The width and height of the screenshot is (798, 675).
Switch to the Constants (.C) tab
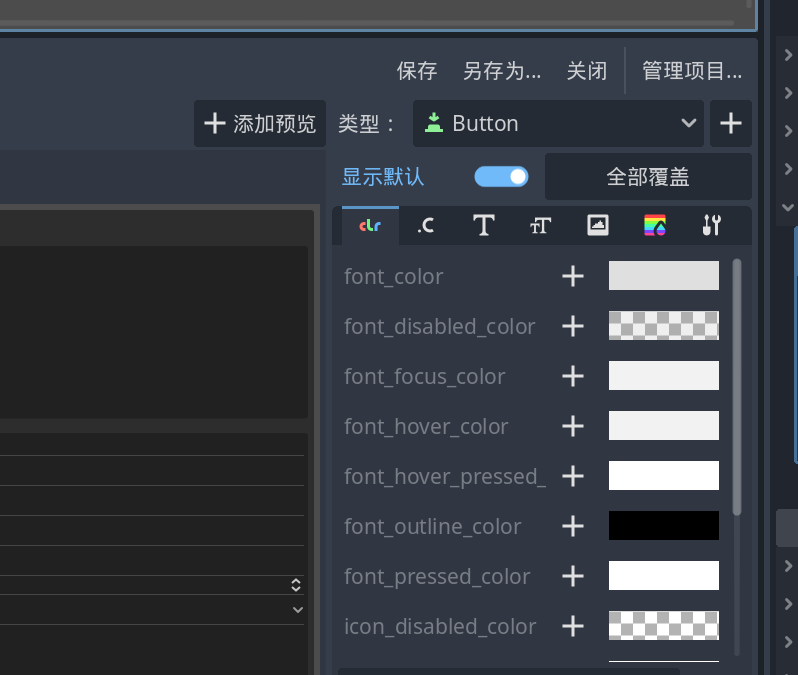pyautogui.click(x=426, y=226)
